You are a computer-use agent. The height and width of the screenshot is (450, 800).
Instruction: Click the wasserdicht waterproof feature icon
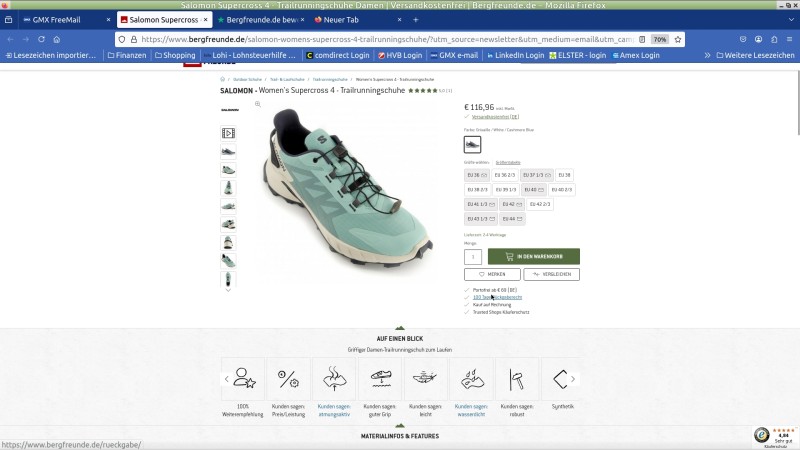coord(471,379)
